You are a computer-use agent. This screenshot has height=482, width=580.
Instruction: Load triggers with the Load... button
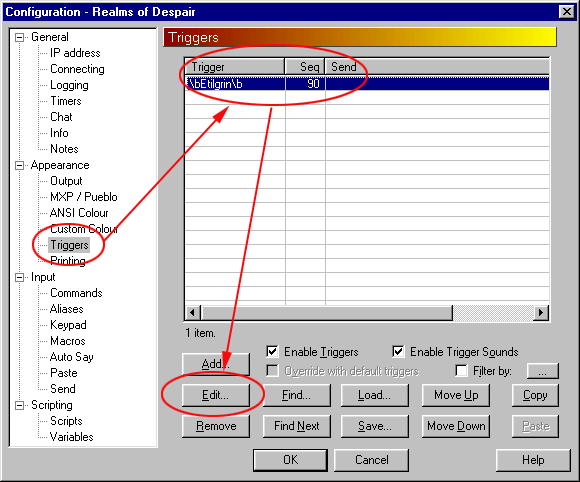[x=375, y=395]
